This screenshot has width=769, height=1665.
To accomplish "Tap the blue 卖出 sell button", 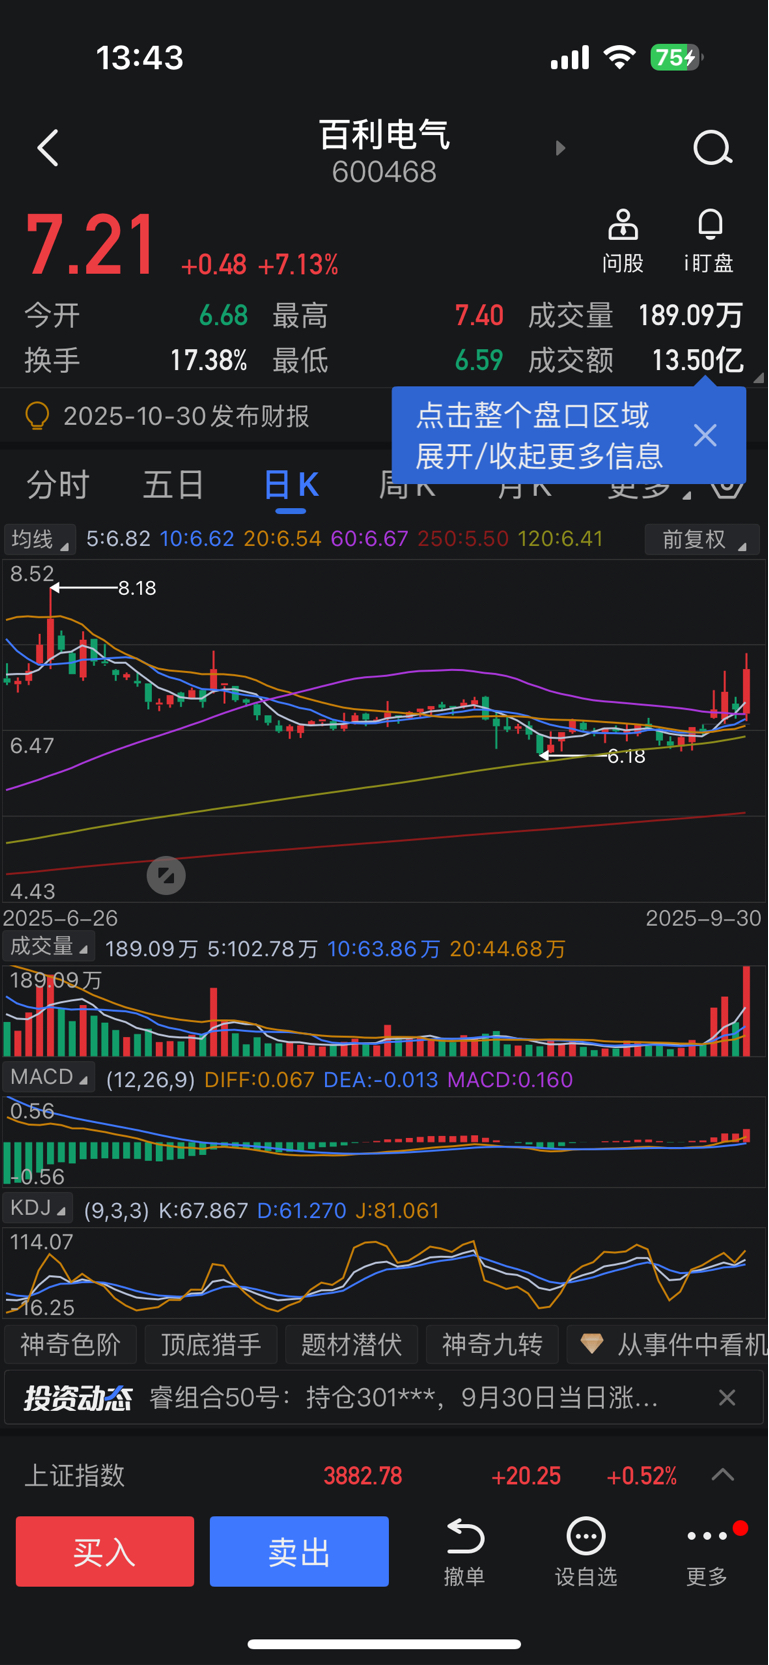I will 299,1551.
